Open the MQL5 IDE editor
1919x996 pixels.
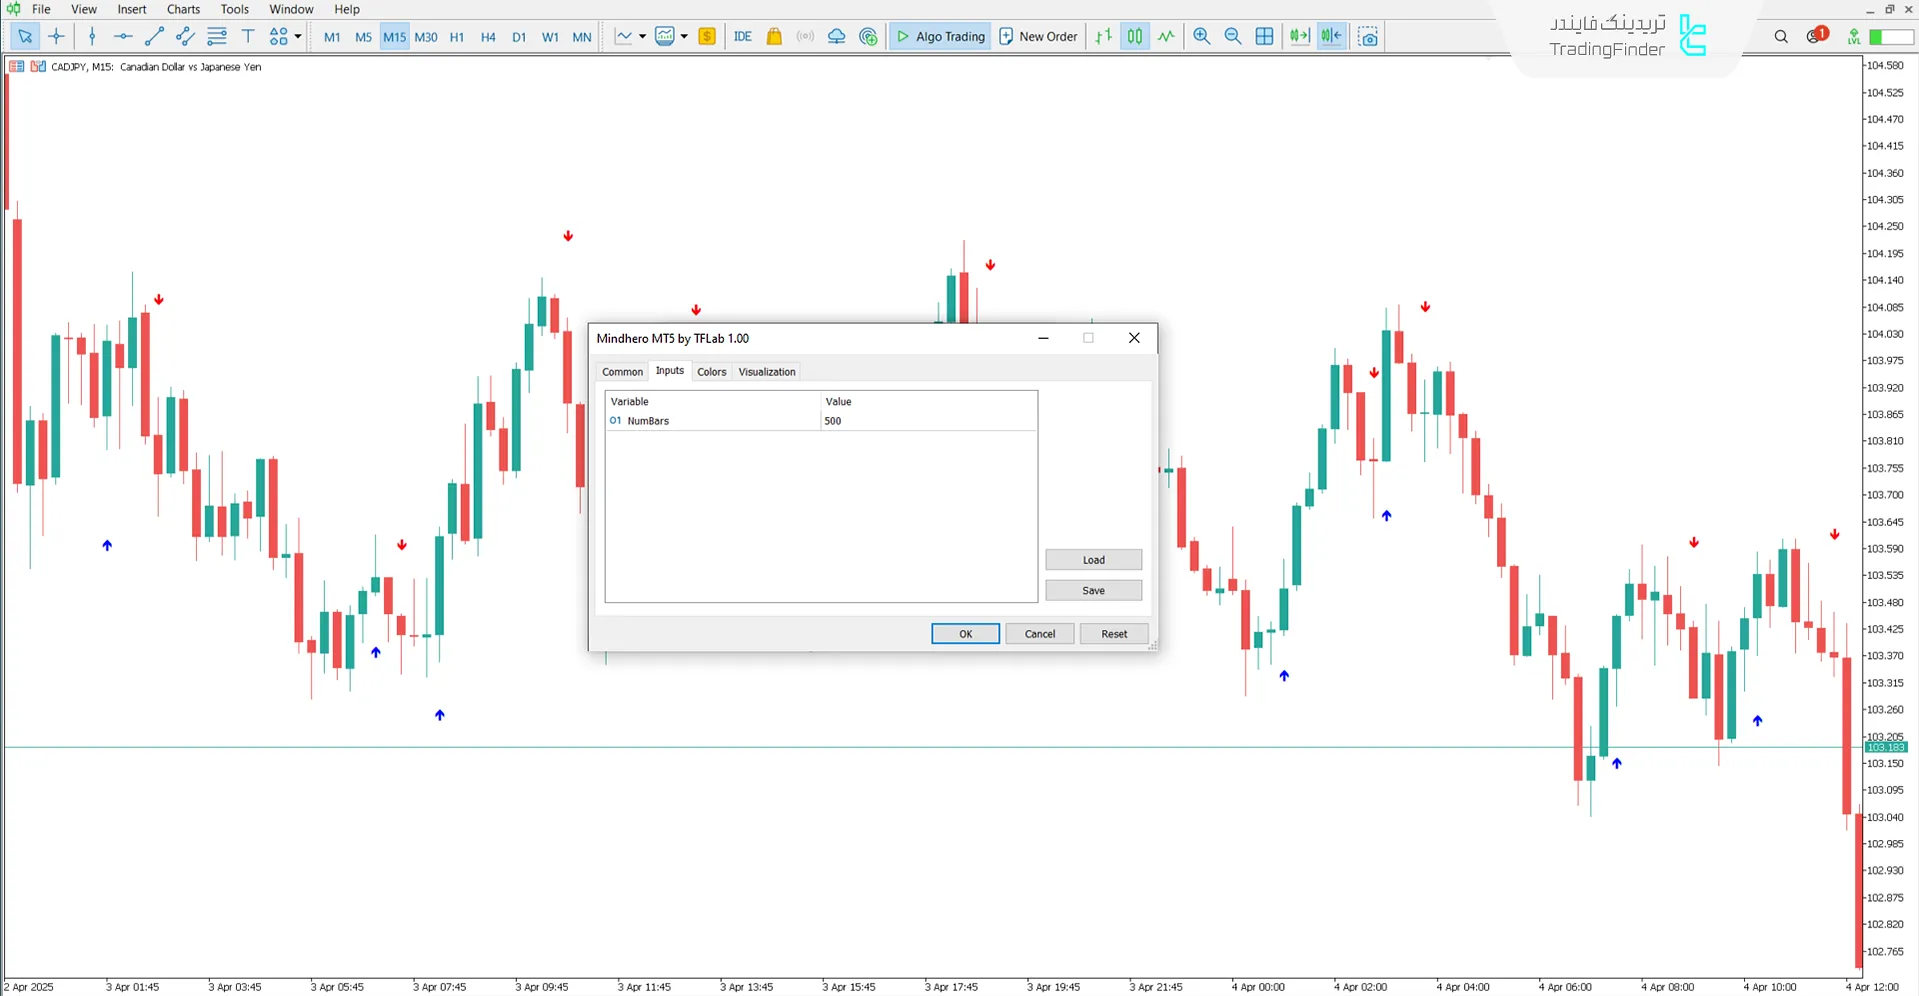click(742, 37)
